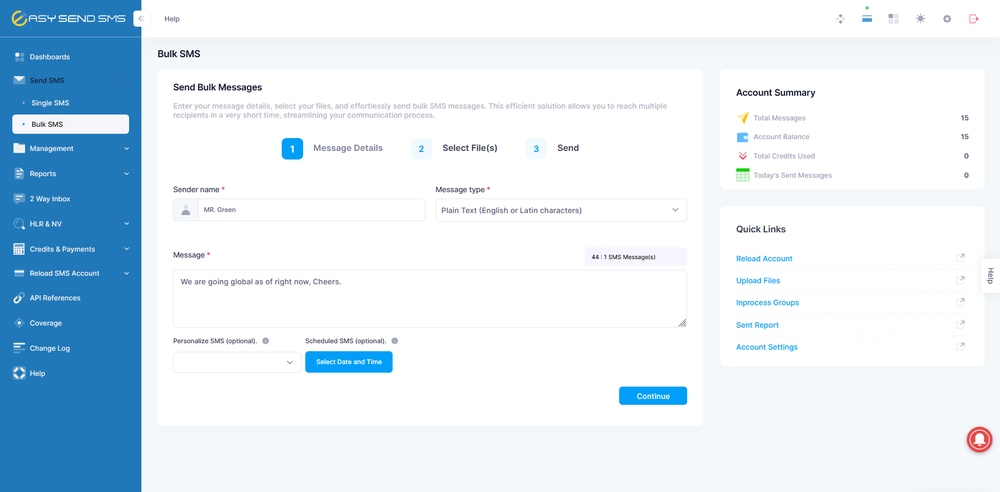Click the Reports document icon
1000x492 pixels.
click(19, 174)
